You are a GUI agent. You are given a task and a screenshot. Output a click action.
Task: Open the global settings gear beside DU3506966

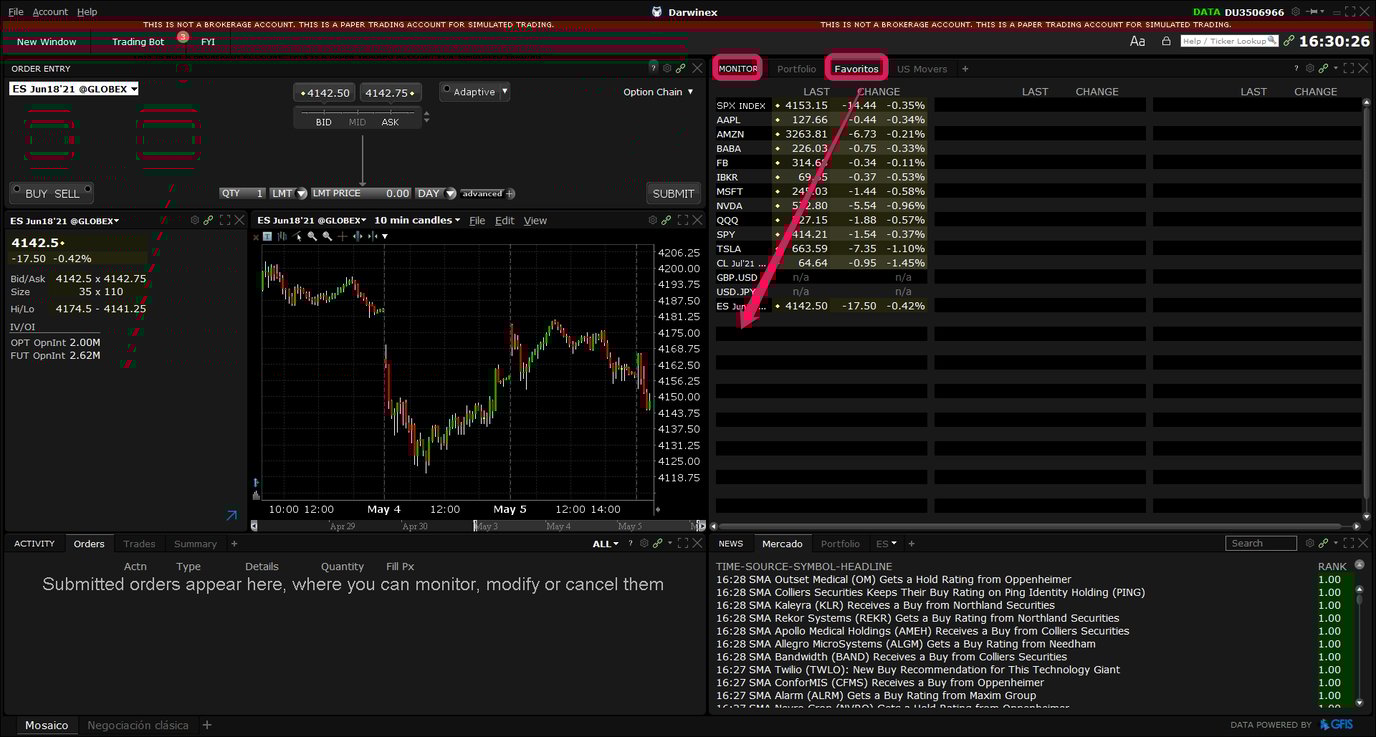1296,12
